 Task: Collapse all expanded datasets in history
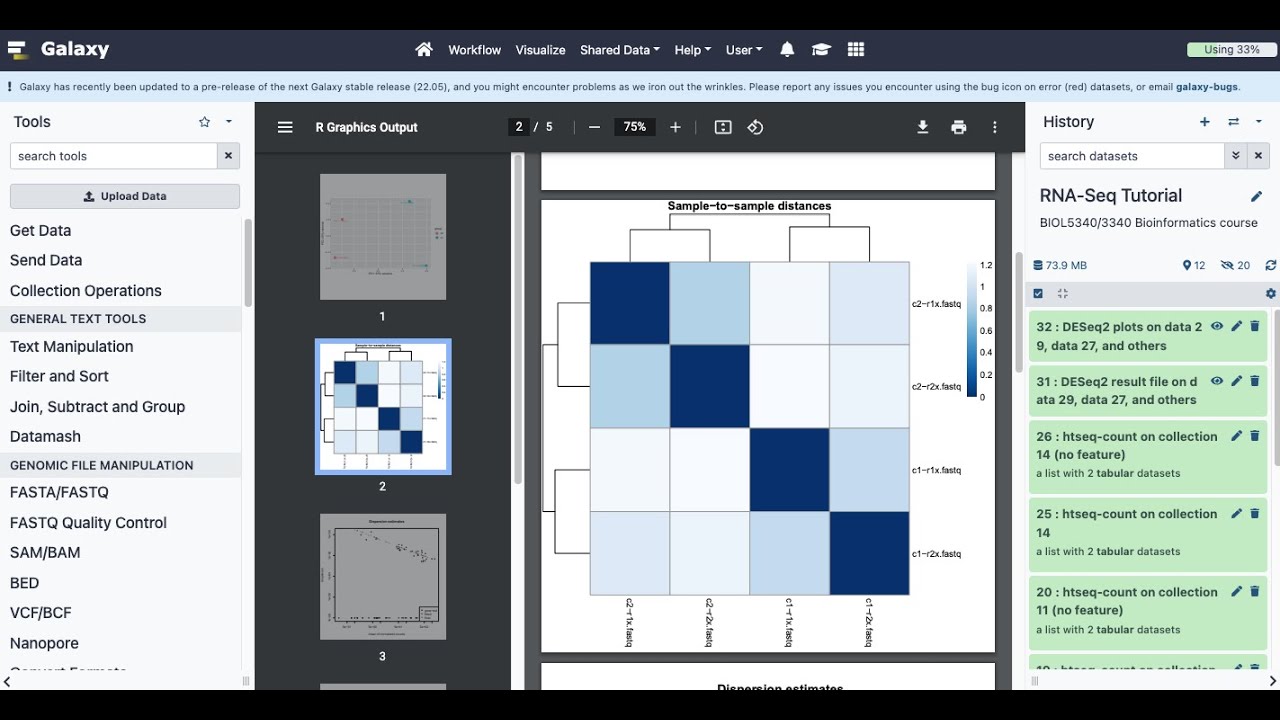tap(1062, 293)
